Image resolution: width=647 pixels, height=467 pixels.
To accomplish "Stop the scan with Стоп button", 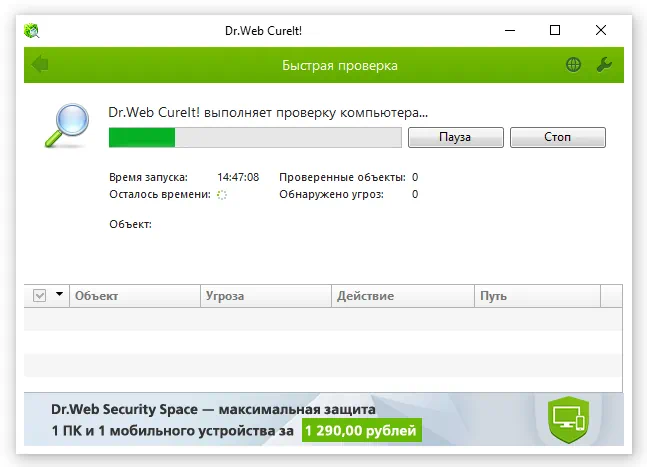I will (x=557, y=137).
